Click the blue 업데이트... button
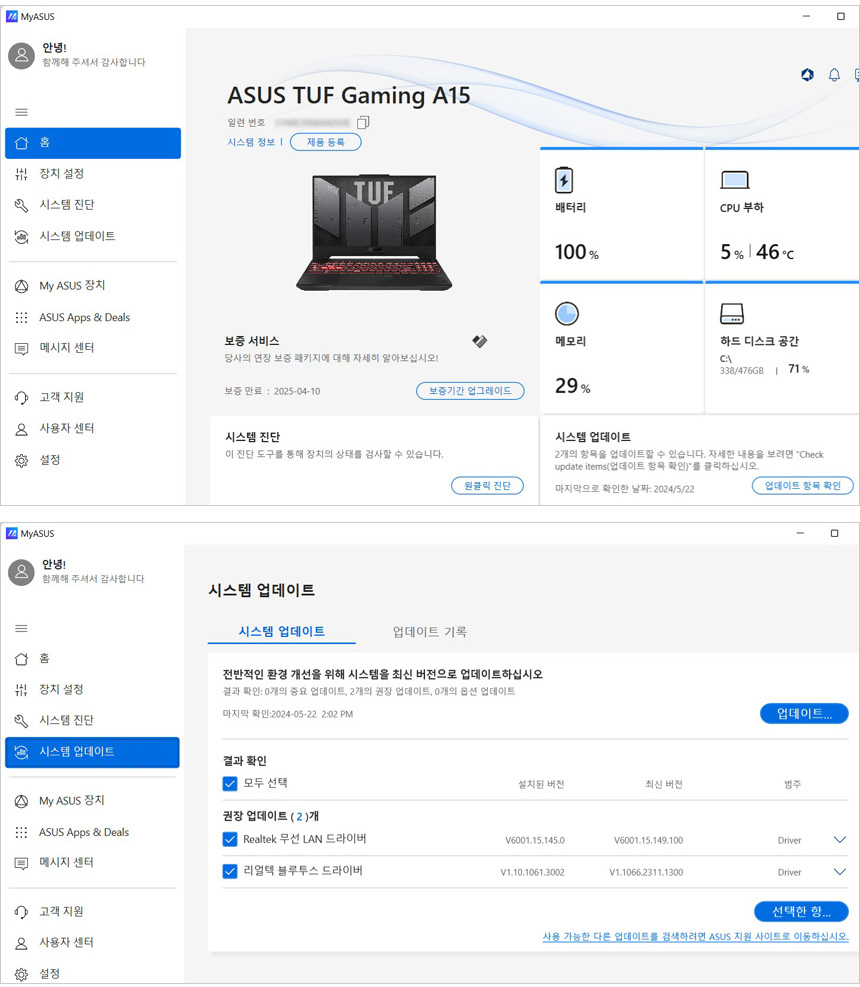Image resolution: width=860 pixels, height=987 pixels. click(x=804, y=714)
